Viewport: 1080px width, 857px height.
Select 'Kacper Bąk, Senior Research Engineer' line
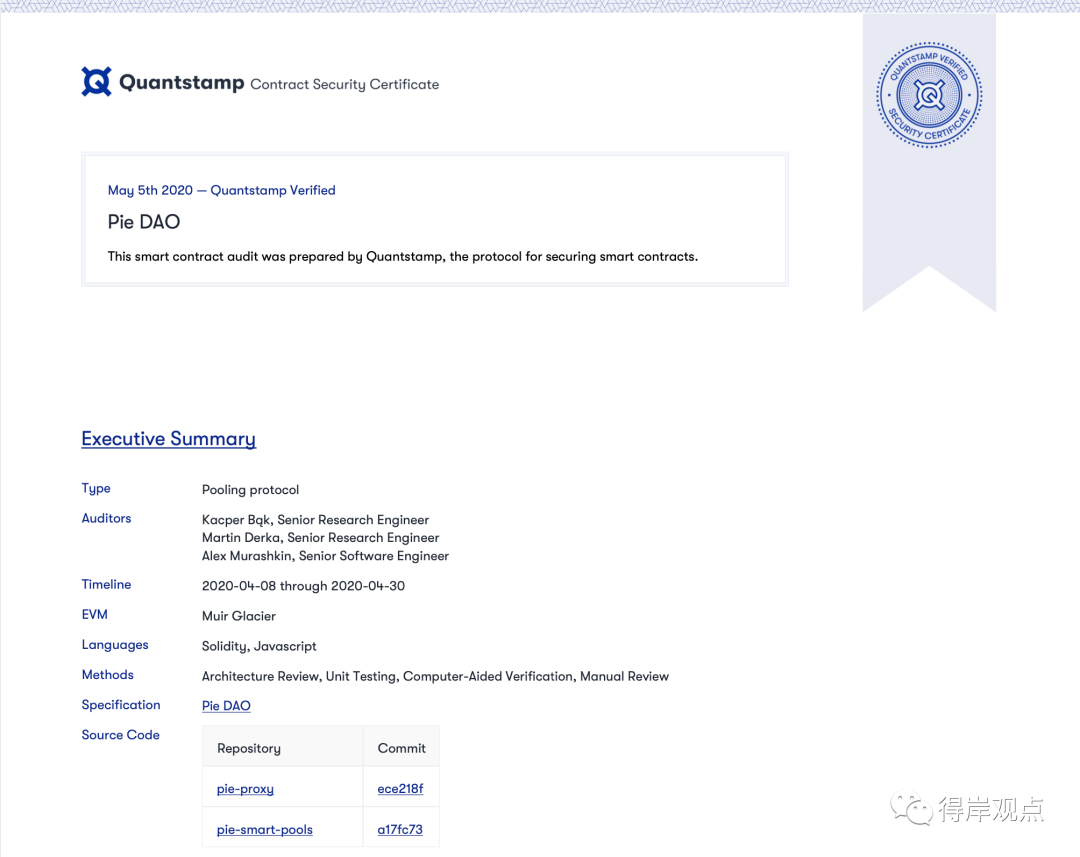coord(315,520)
